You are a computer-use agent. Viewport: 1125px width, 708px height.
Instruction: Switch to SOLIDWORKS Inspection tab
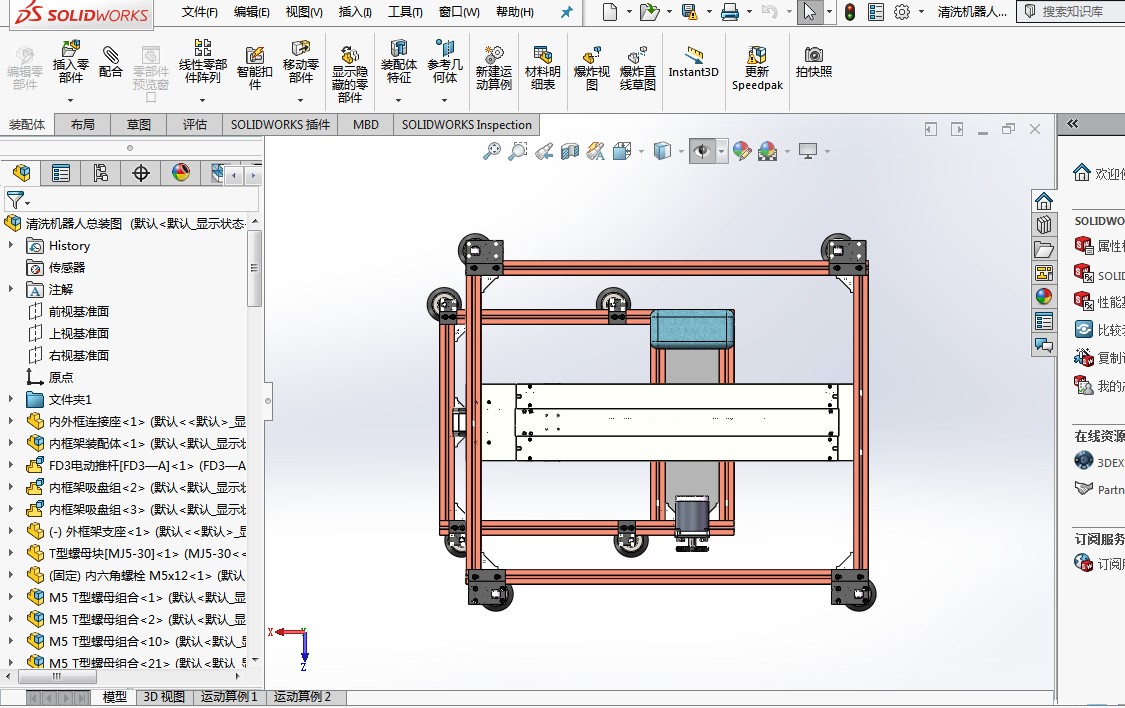[x=466, y=124]
